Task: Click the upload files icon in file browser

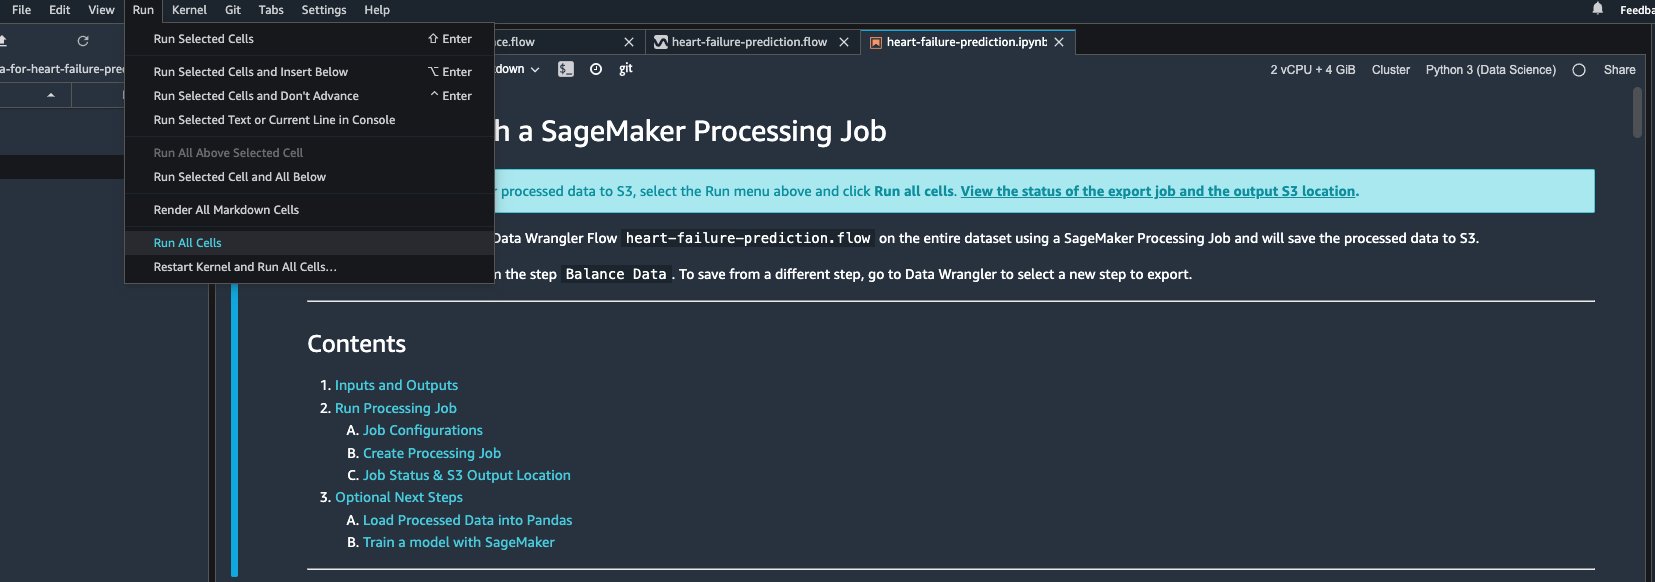Action: click(3, 41)
